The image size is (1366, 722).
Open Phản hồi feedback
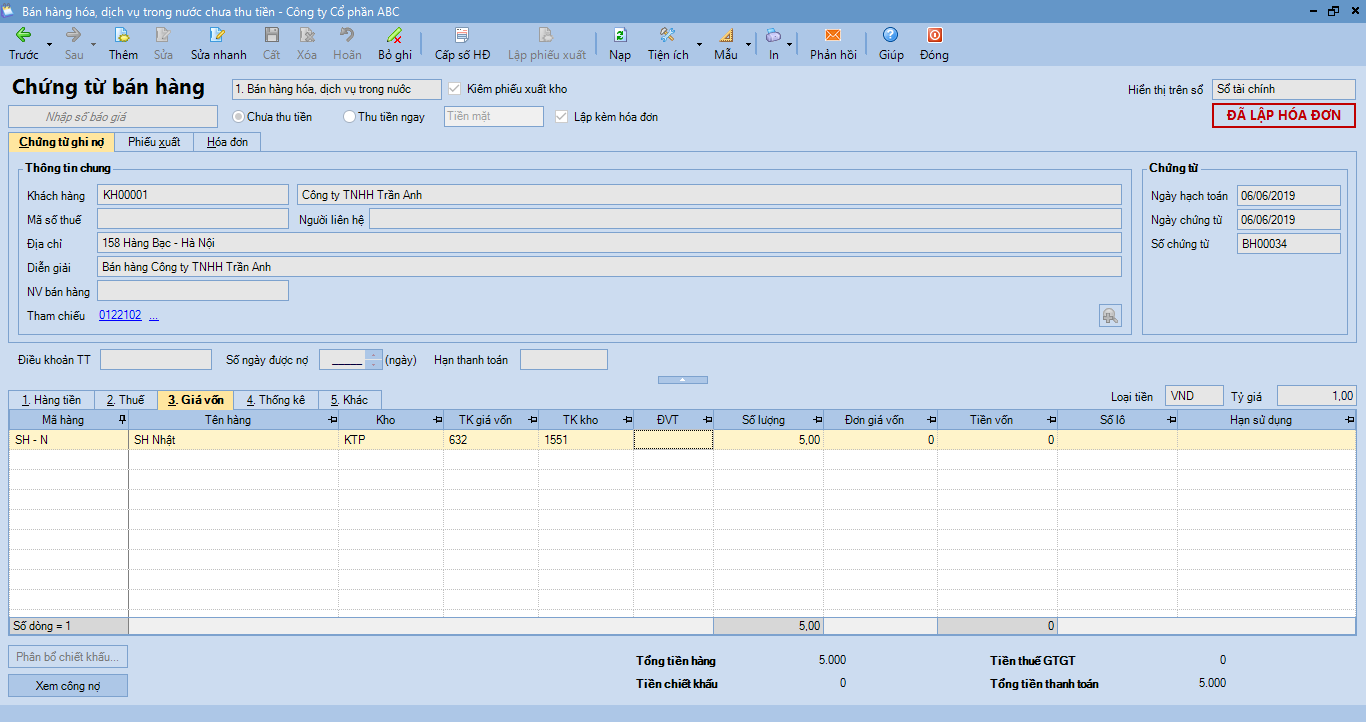(833, 44)
